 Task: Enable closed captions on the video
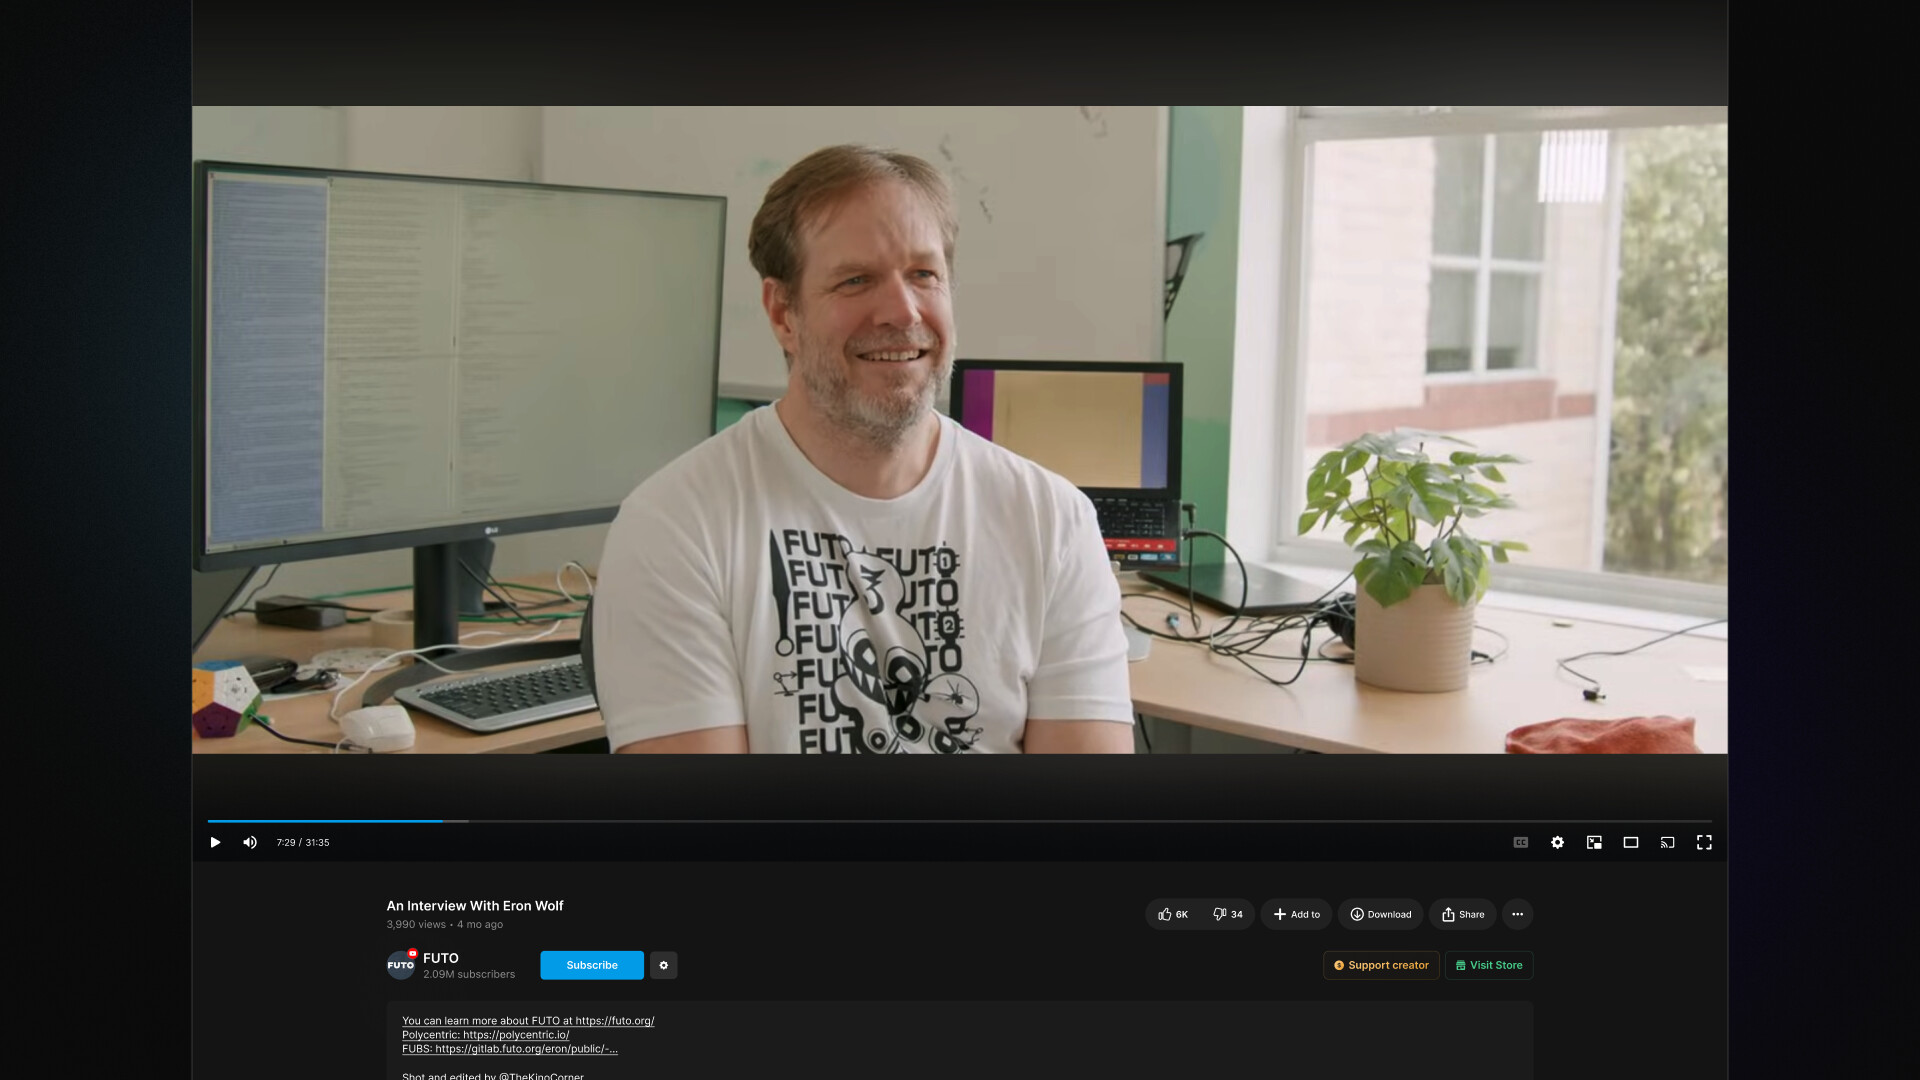click(1521, 842)
